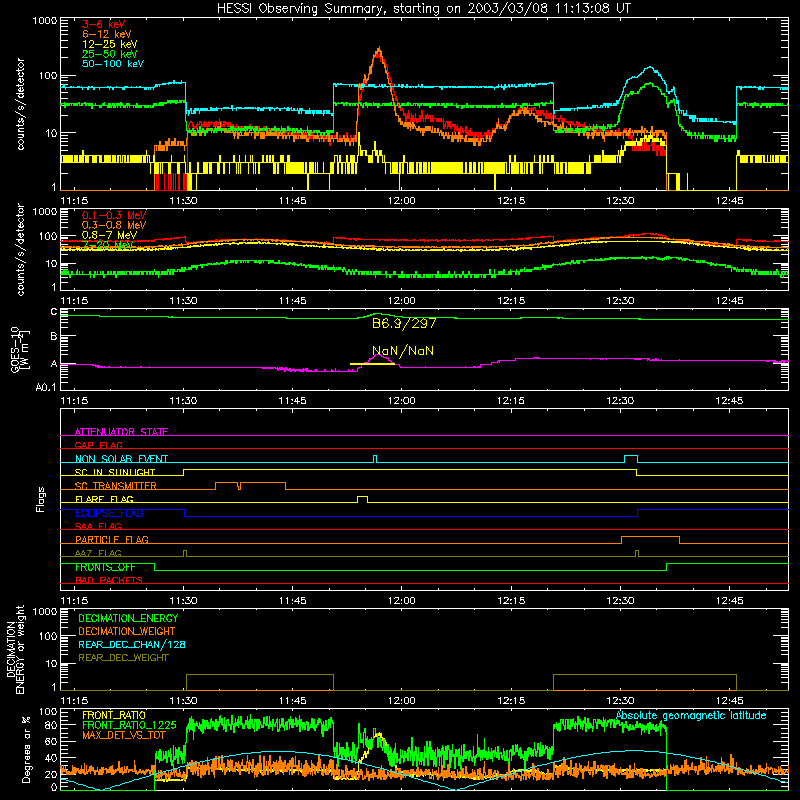
Task: Click the SAA_FLAG label
Action: click(98, 526)
